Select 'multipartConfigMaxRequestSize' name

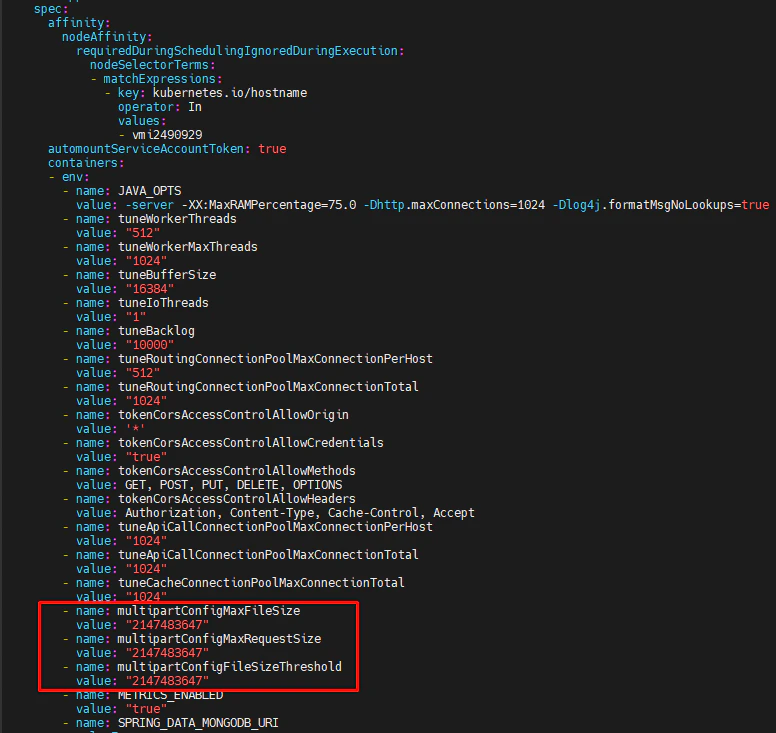(219, 639)
